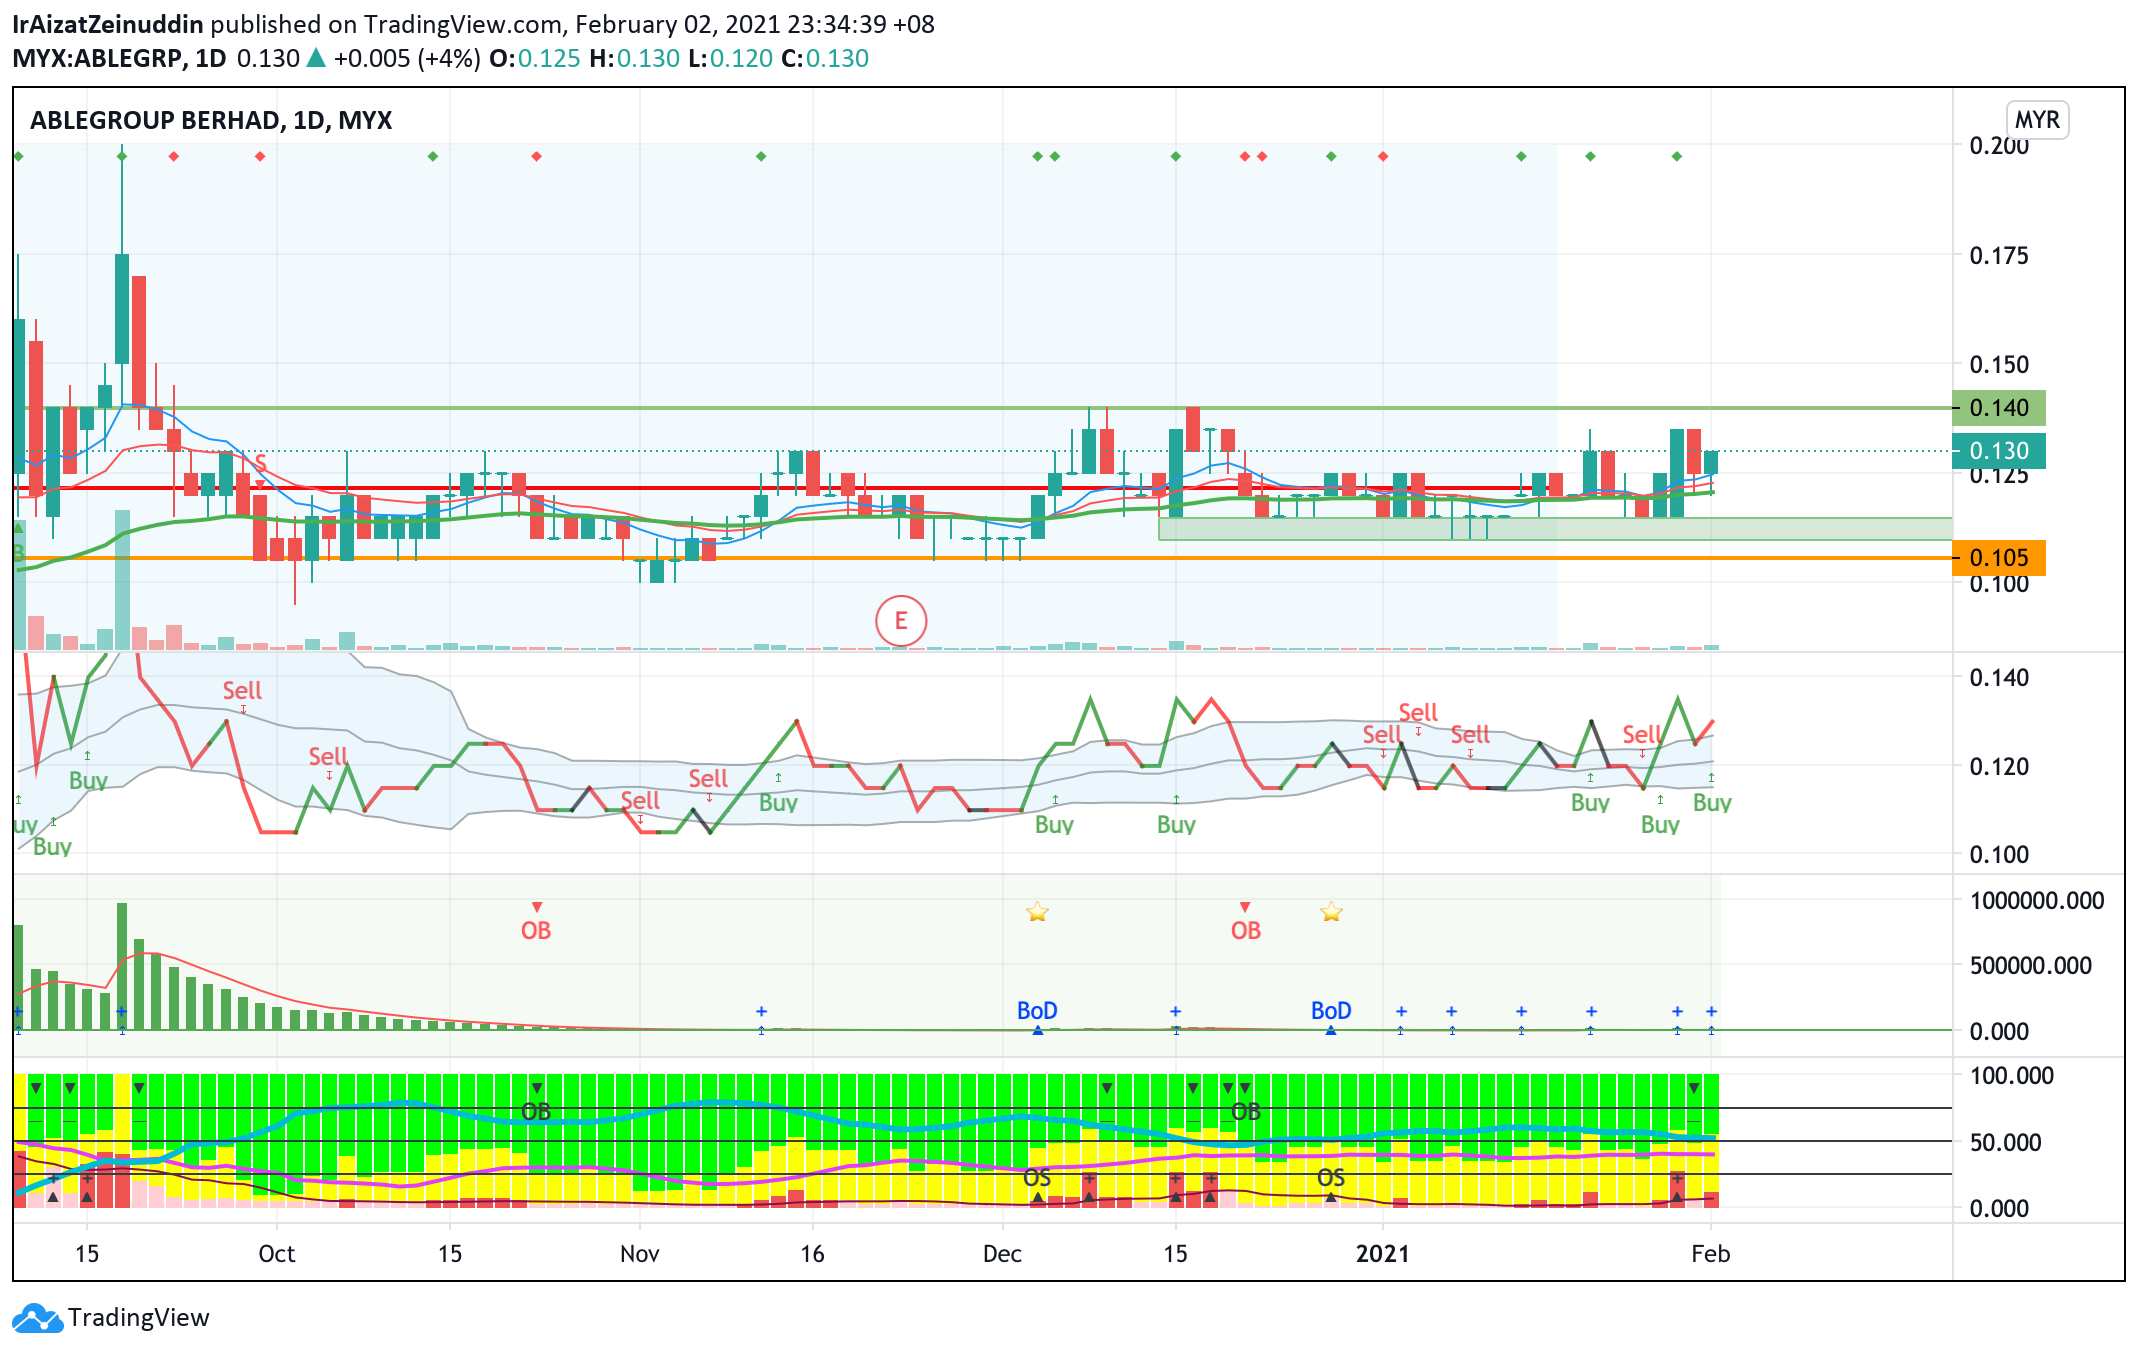
Task: Click the first OS label in bottom pane
Action: click(x=1037, y=1178)
